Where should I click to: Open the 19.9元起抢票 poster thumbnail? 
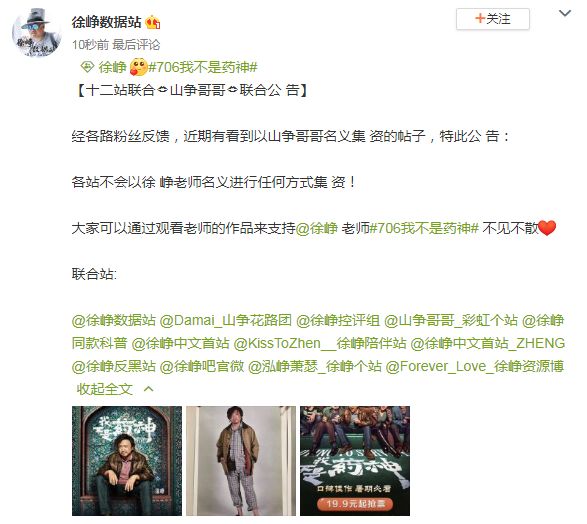[x=355, y=461]
